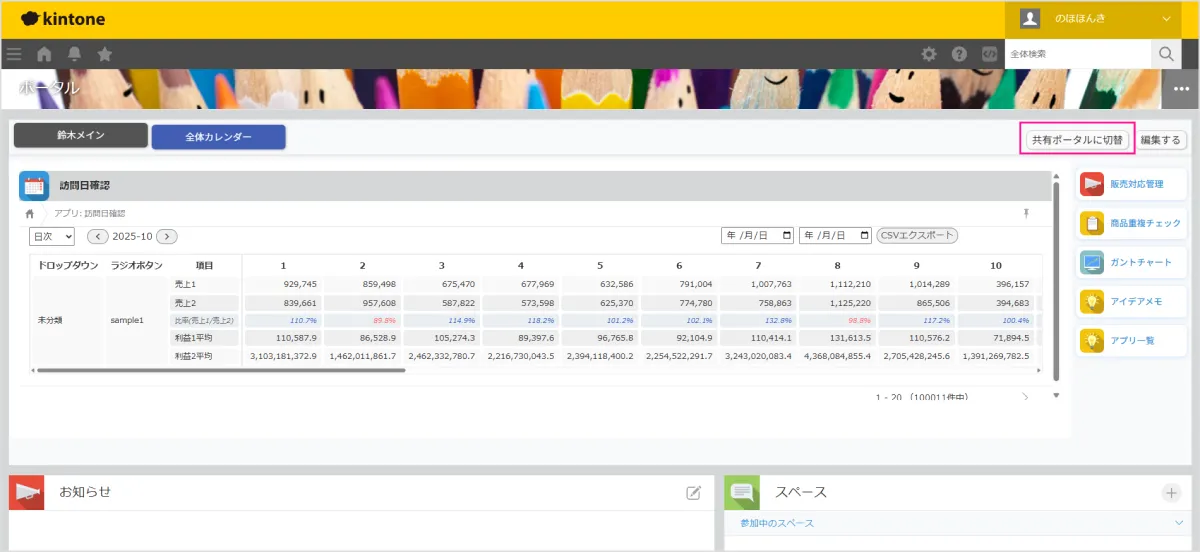The height and width of the screenshot is (552, 1200).
Task: Click the cell value 929,745
Action: pyautogui.click(x=300, y=285)
